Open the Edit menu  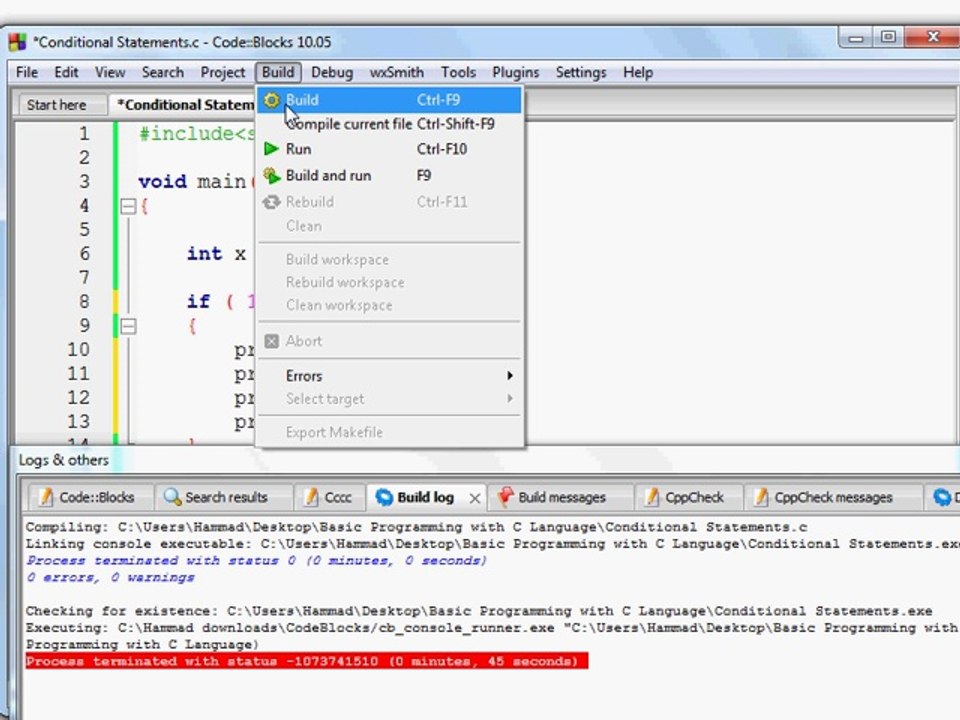[x=66, y=72]
